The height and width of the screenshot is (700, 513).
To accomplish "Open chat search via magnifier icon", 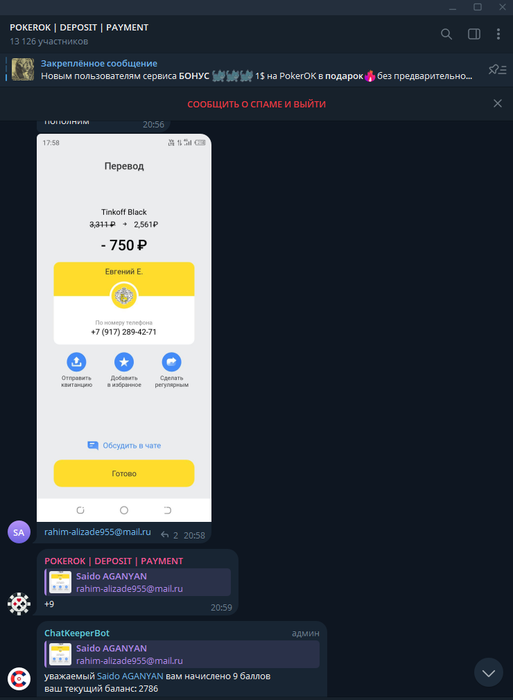I will click(446, 34).
